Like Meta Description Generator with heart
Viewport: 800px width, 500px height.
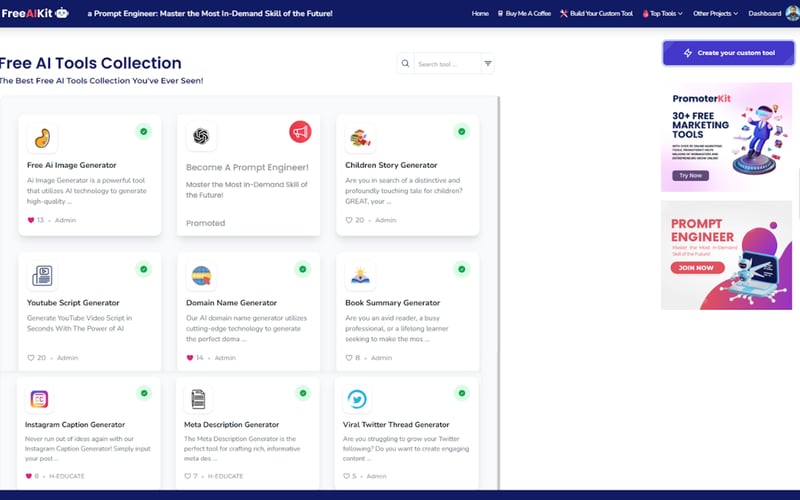[x=187, y=476]
